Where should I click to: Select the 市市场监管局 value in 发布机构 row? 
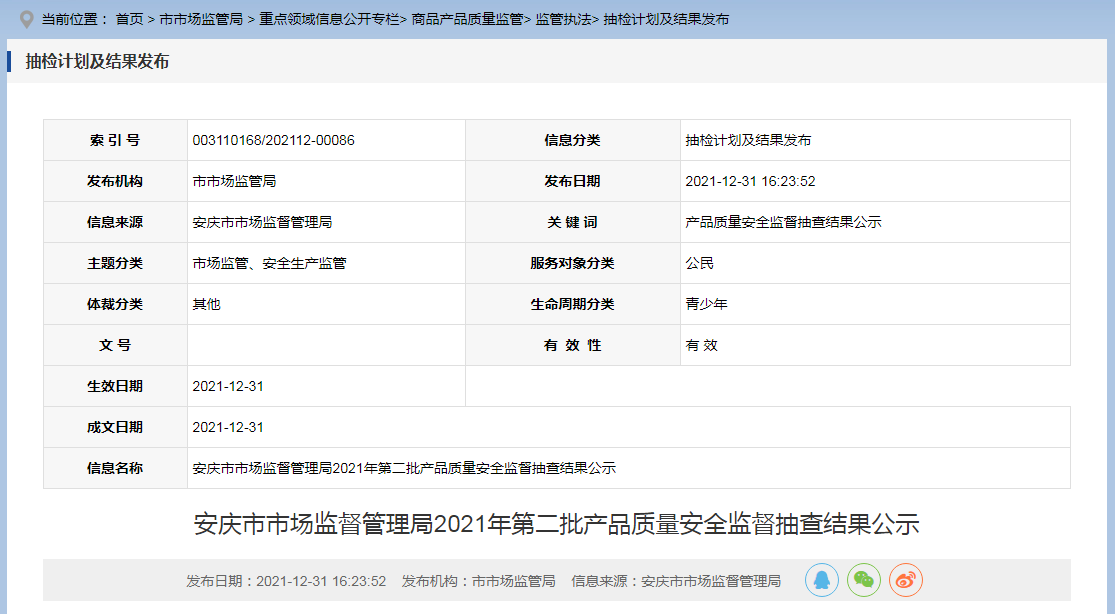click(234, 181)
